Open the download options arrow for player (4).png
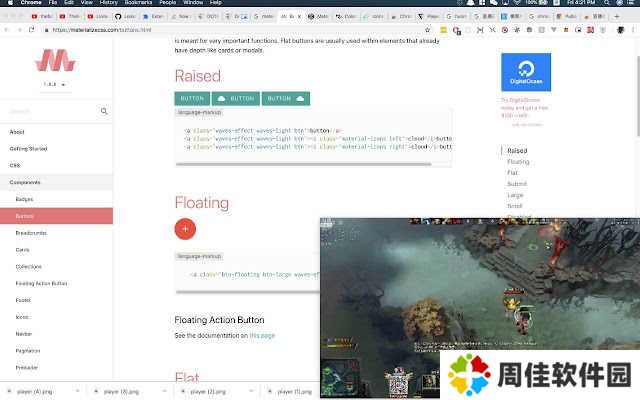Screen dimensions: 640x400 [76, 392]
